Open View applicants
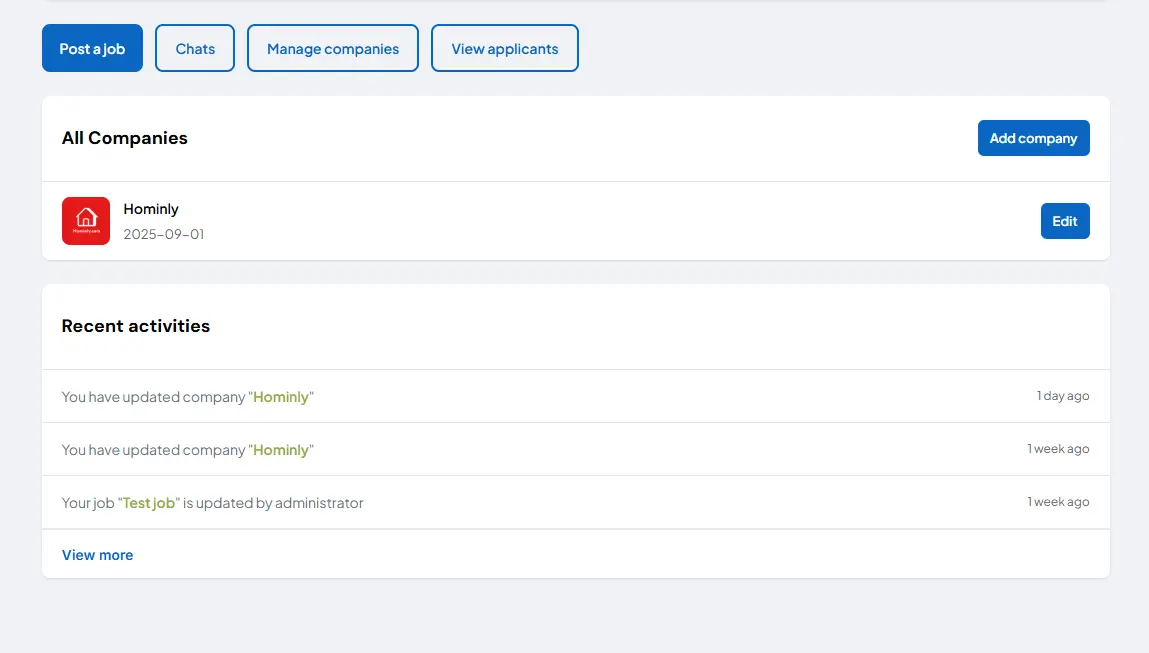The image size is (1149, 653). (x=505, y=48)
